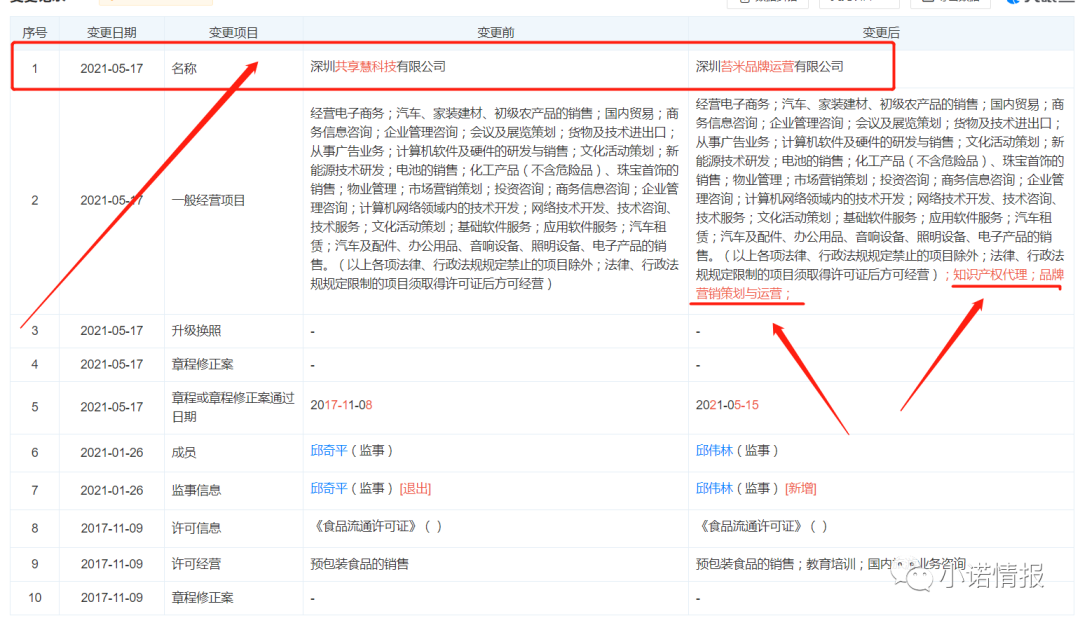Click the 升级换照 cell
Viewport: 1080px width, 623px height.
(196, 330)
